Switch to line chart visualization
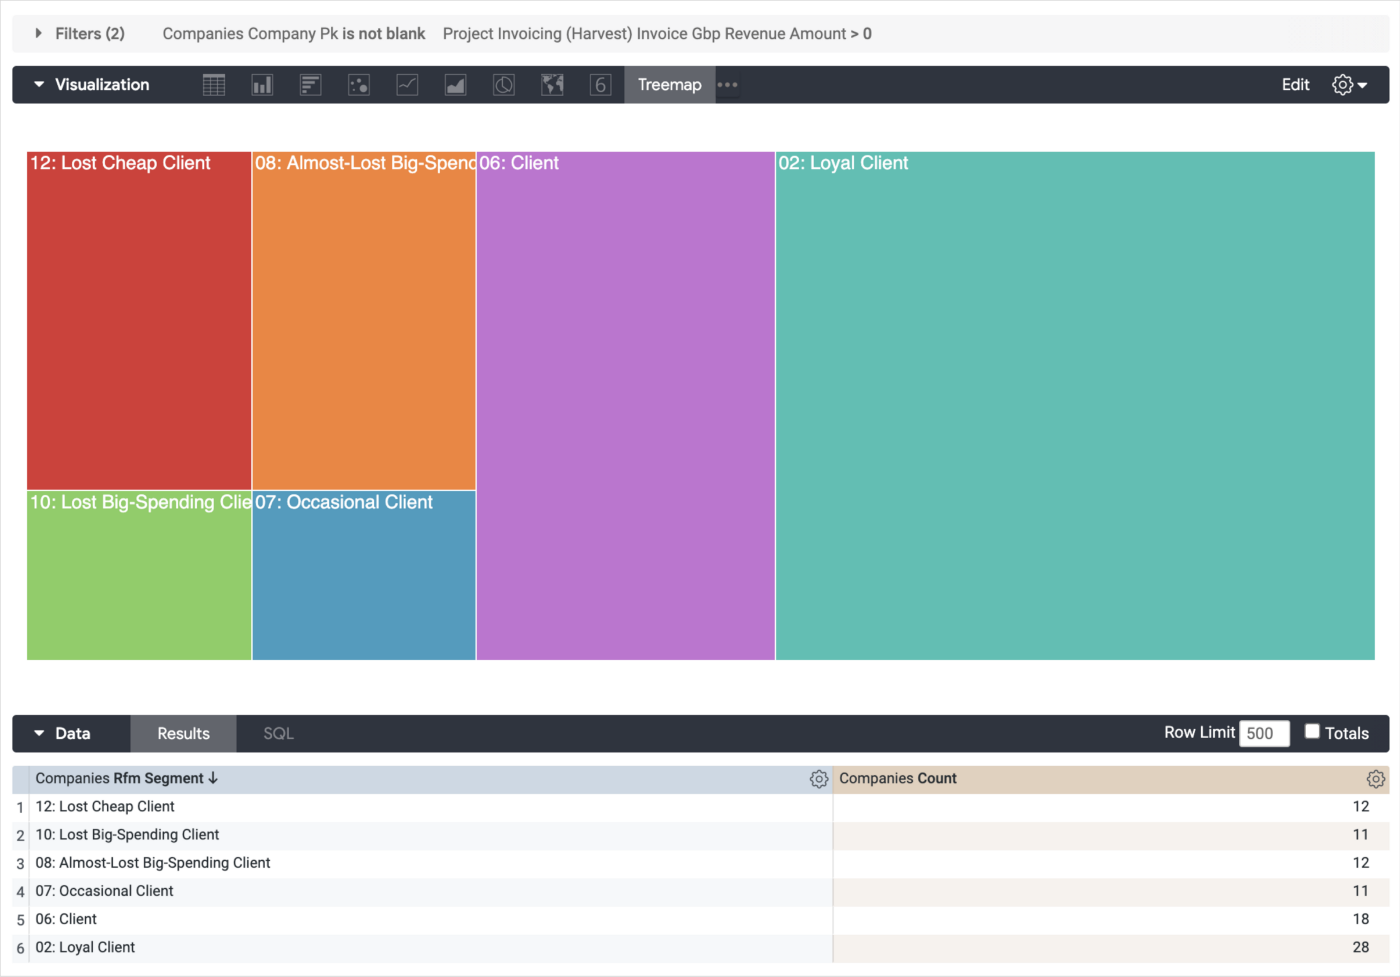1400x977 pixels. (407, 85)
